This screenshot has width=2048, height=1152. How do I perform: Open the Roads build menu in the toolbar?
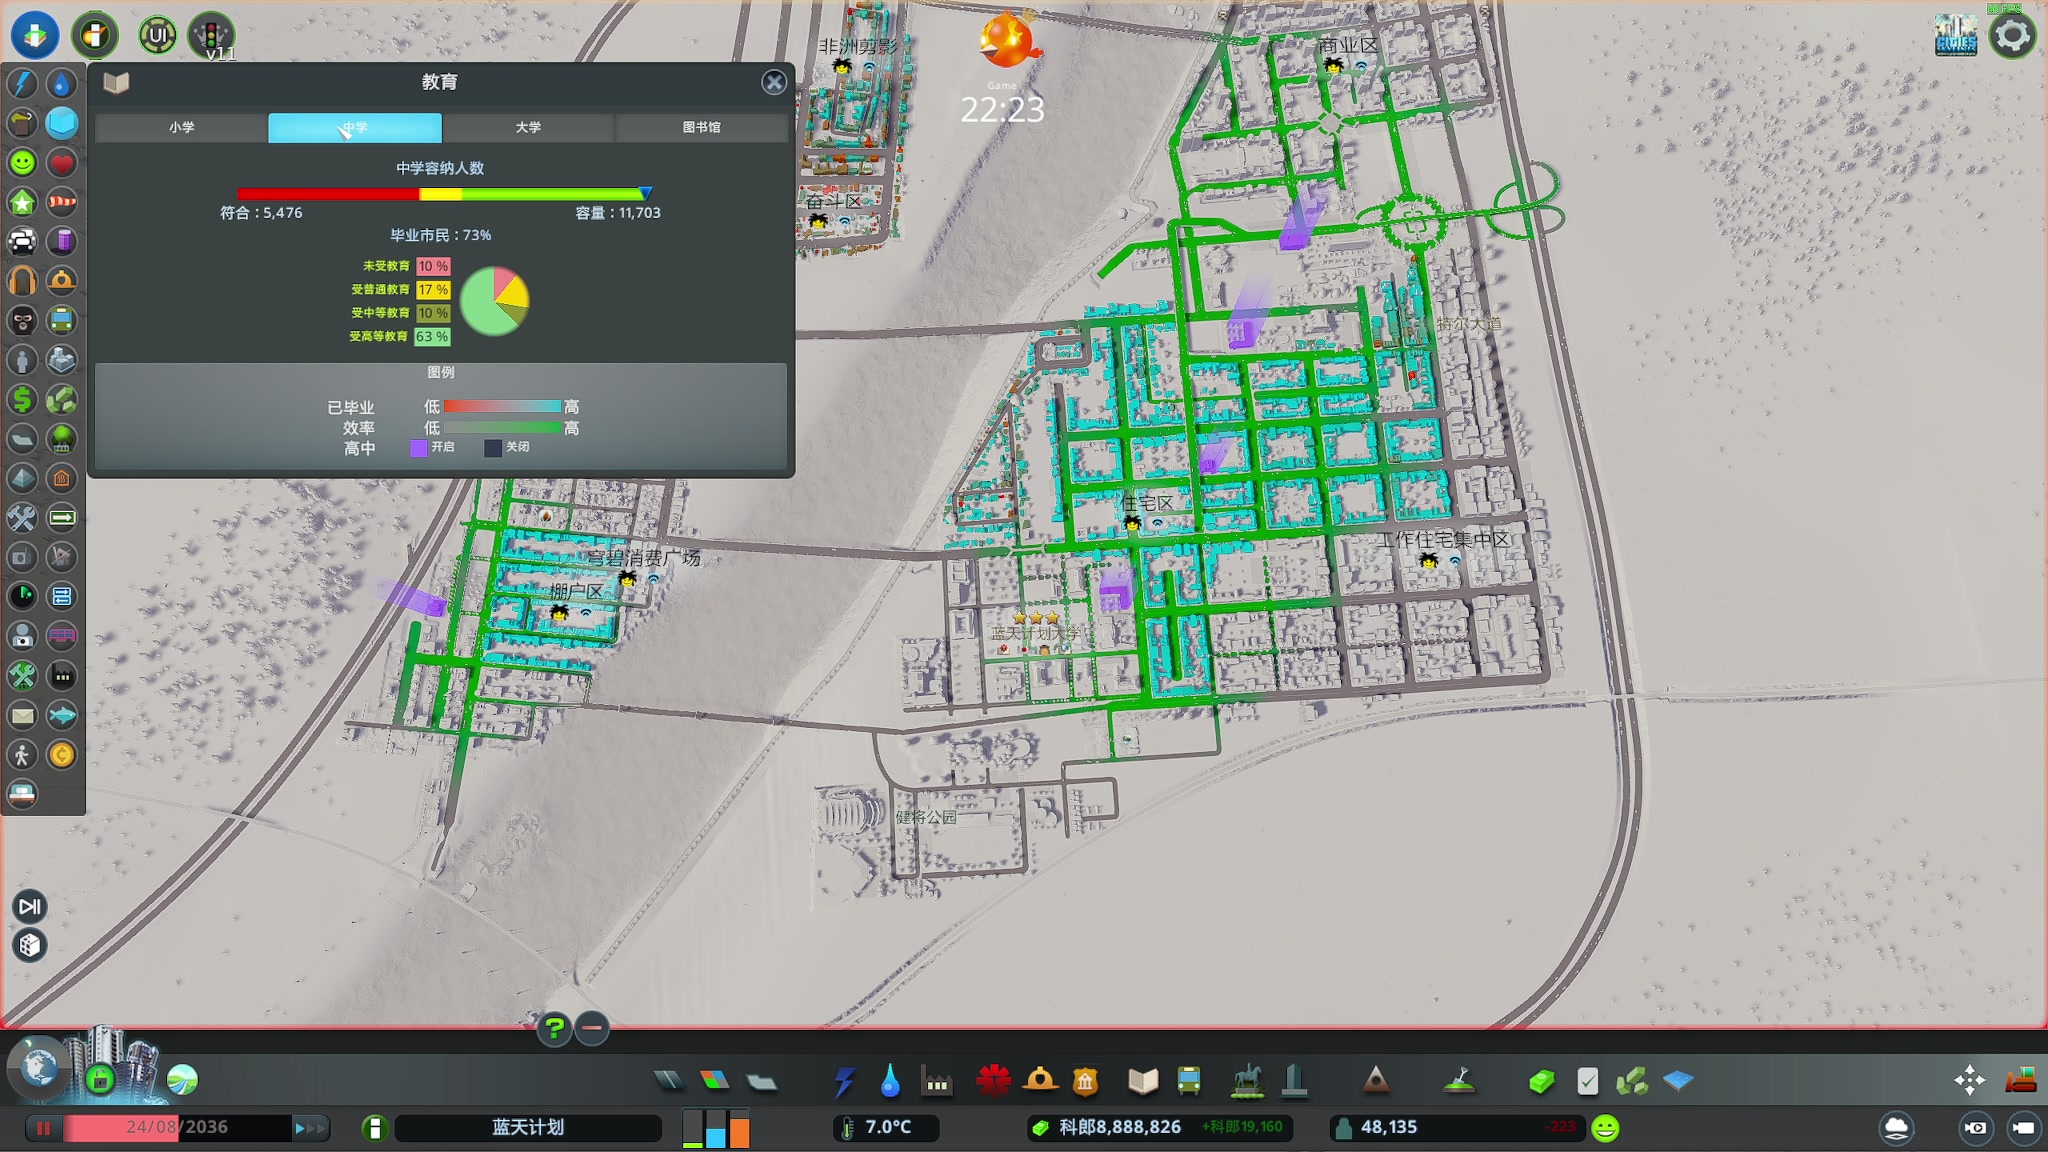(668, 1080)
